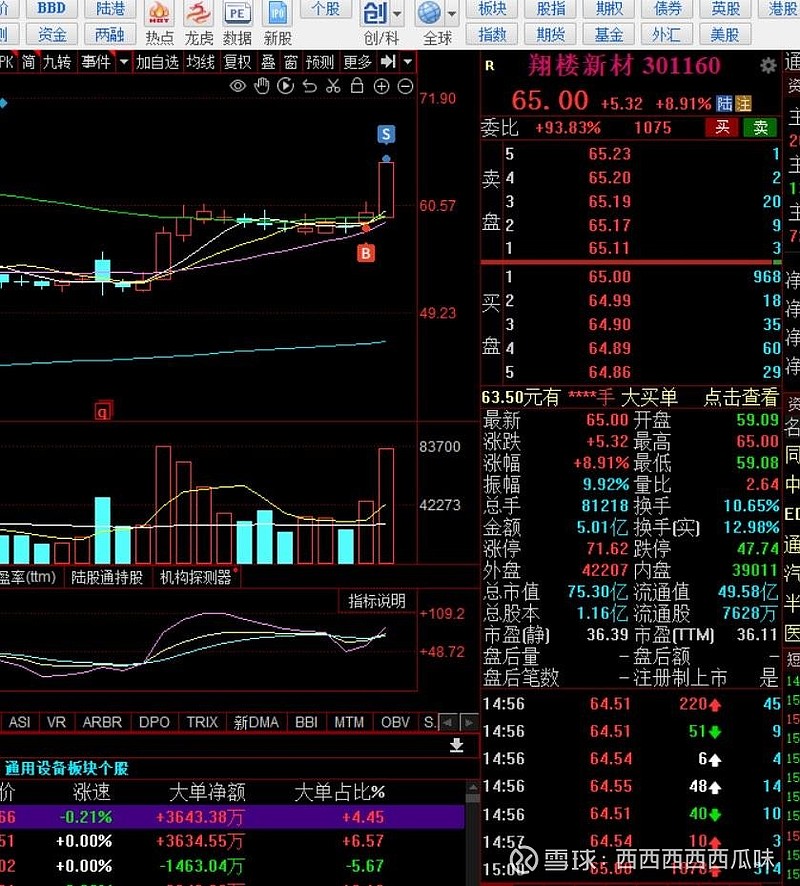Click the 指标说明 indicator description button

377,601
